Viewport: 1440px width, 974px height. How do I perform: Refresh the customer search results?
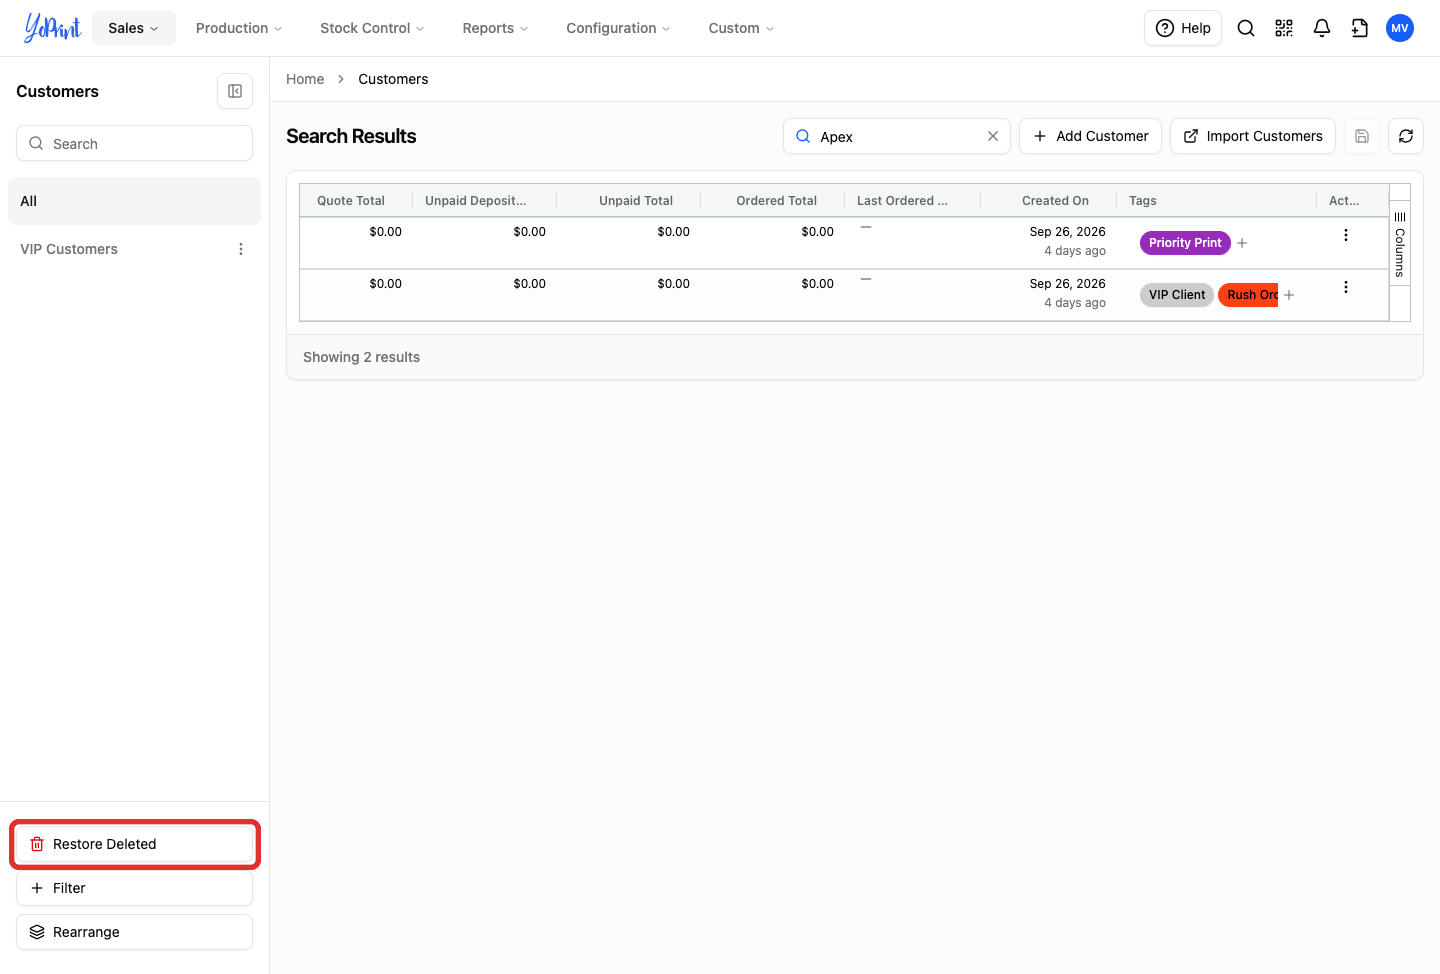[x=1406, y=136]
